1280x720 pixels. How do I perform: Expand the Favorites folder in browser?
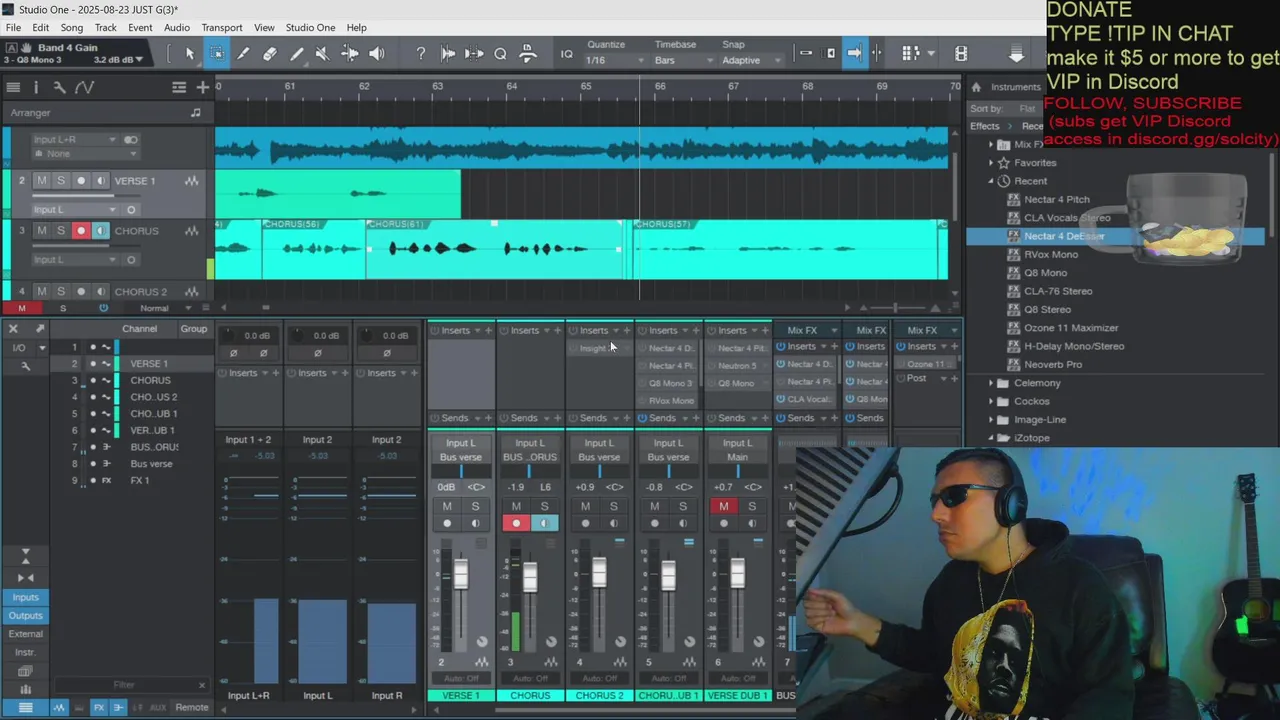point(991,162)
